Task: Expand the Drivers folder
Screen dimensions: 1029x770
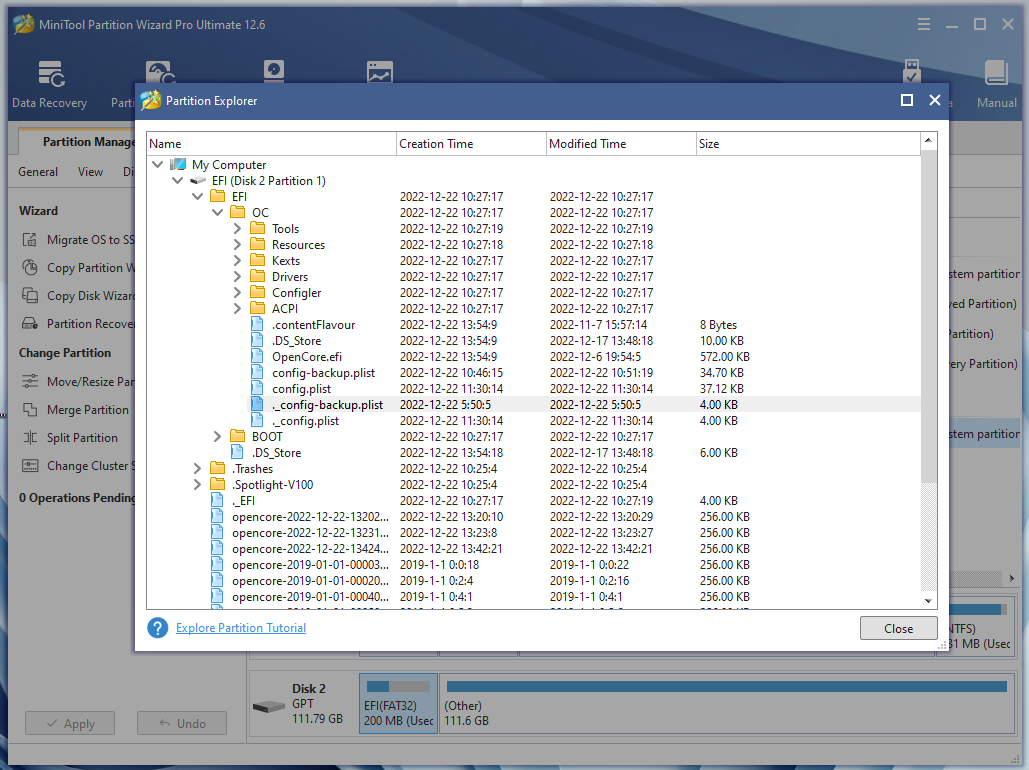Action: tap(238, 276)
